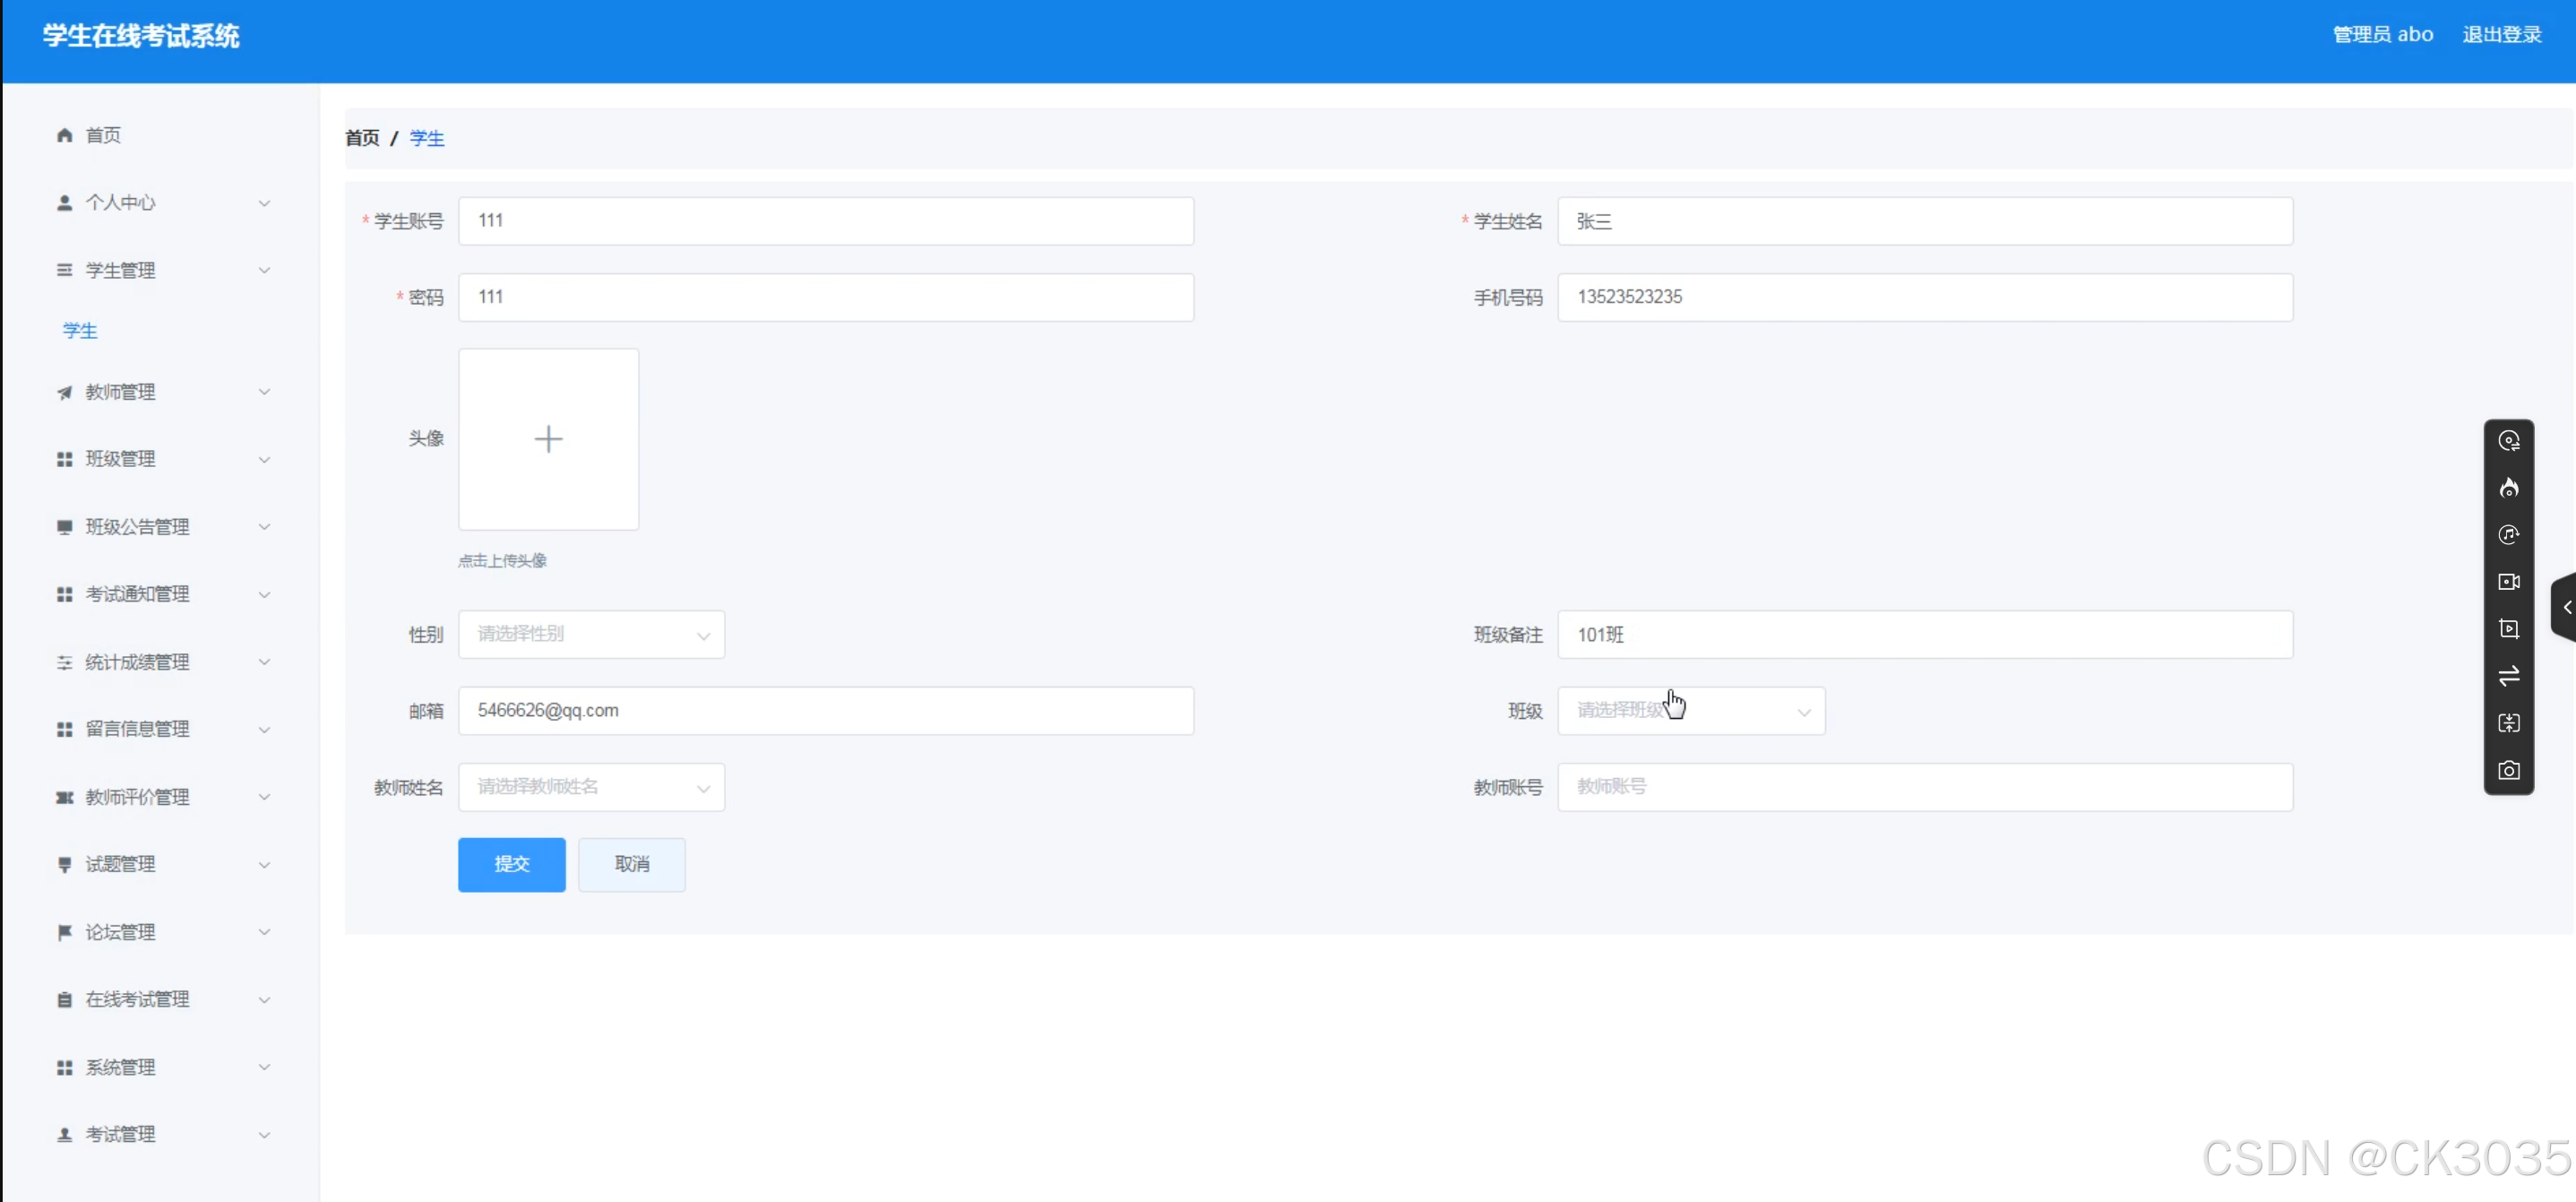The height and width of the screenshot is (1202, 2576).
Task: Click the 提交 submit button
Action: click(511, 864)
